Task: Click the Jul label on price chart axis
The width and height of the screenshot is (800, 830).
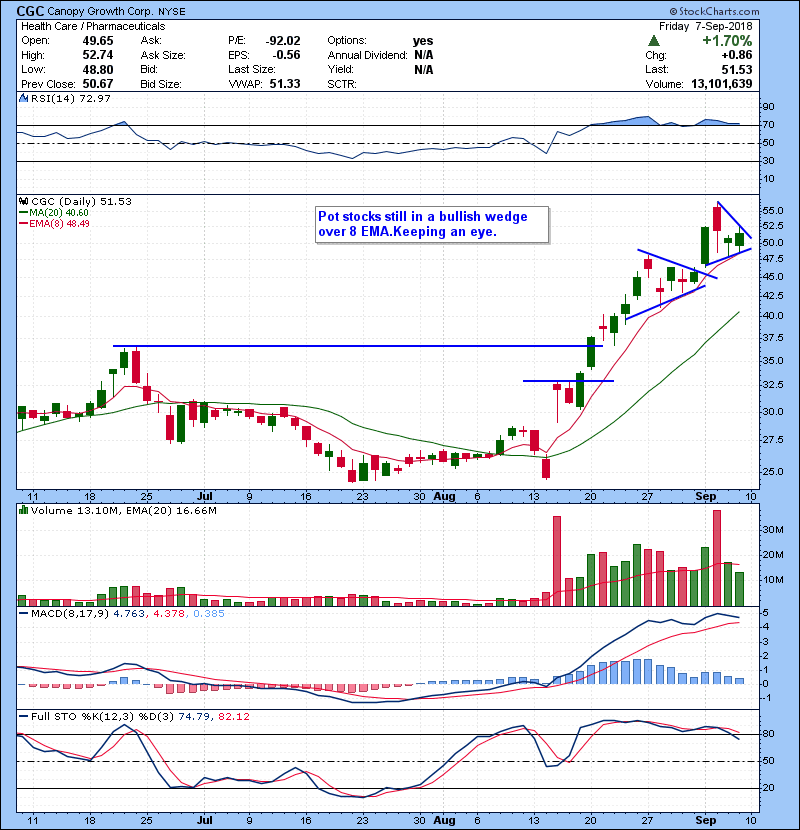Action: click(204, 497)
